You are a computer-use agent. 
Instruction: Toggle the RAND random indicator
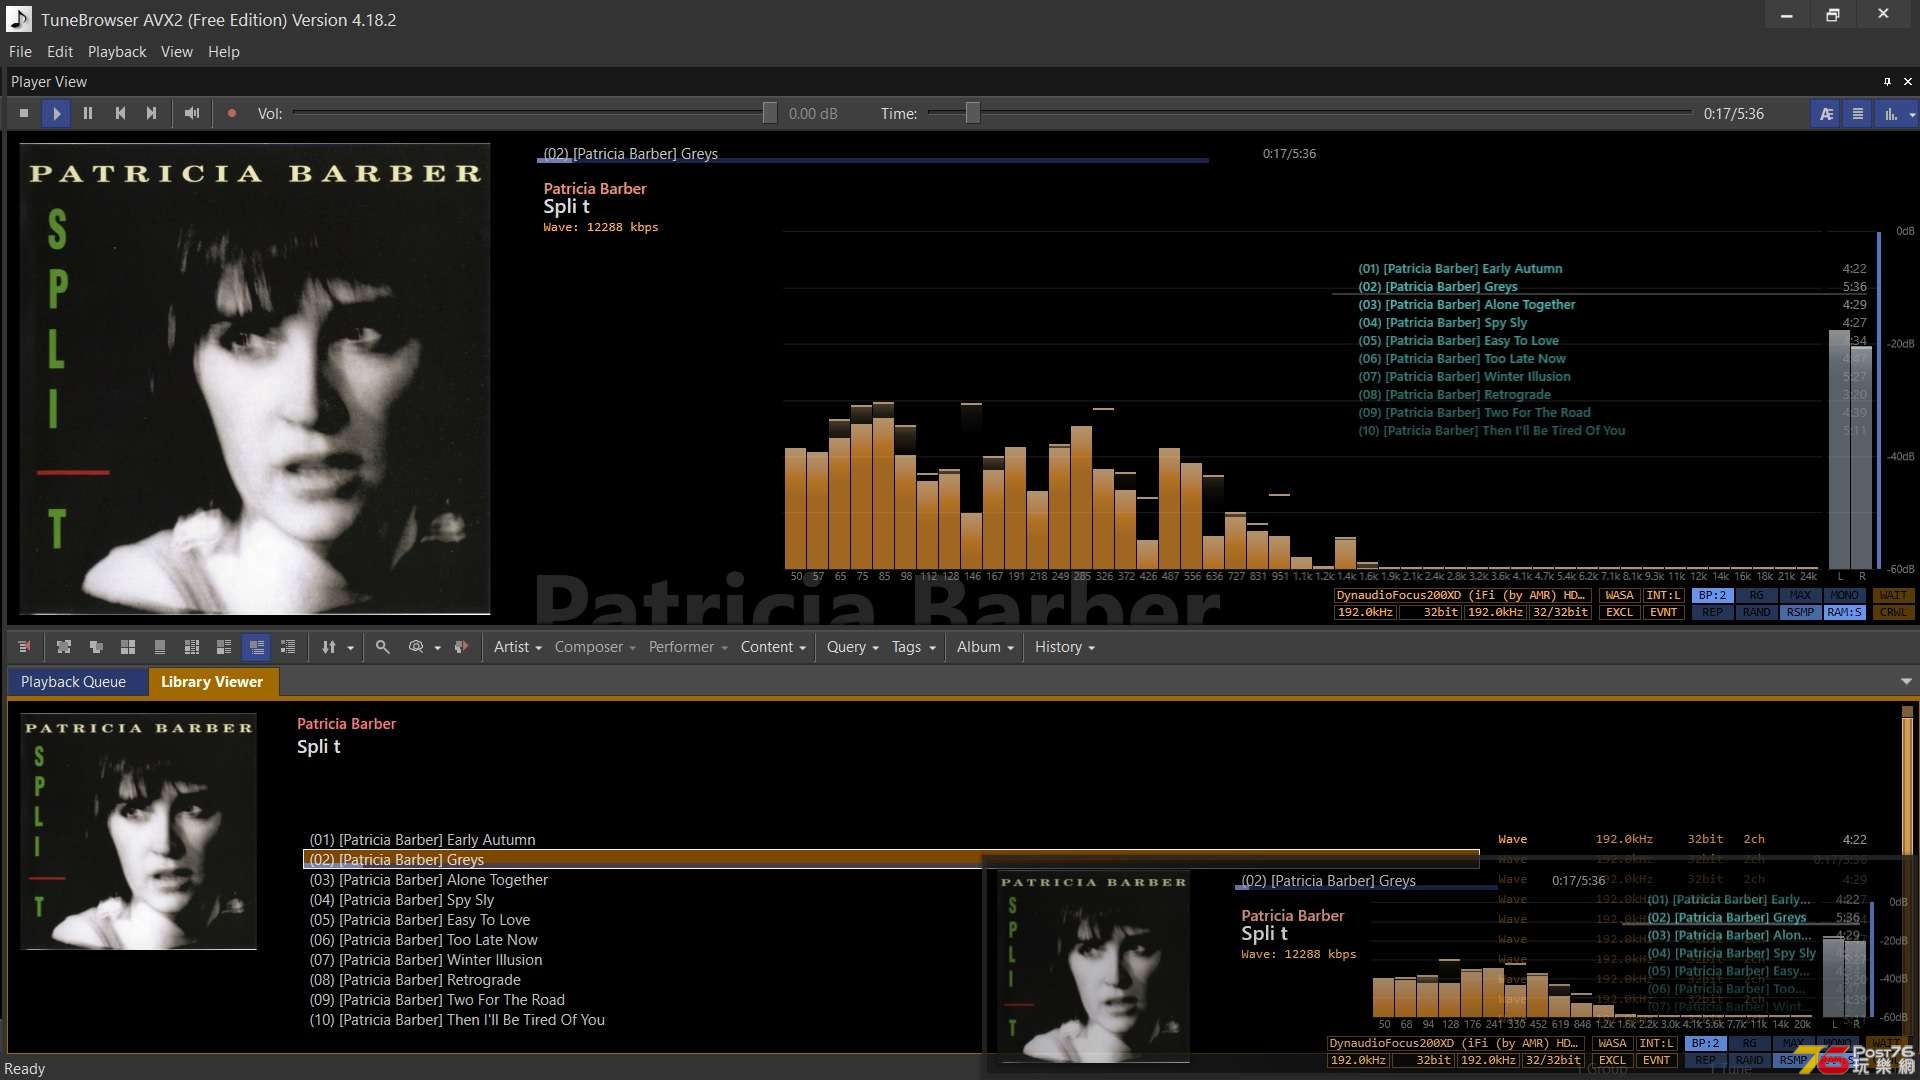(1756, 612)
